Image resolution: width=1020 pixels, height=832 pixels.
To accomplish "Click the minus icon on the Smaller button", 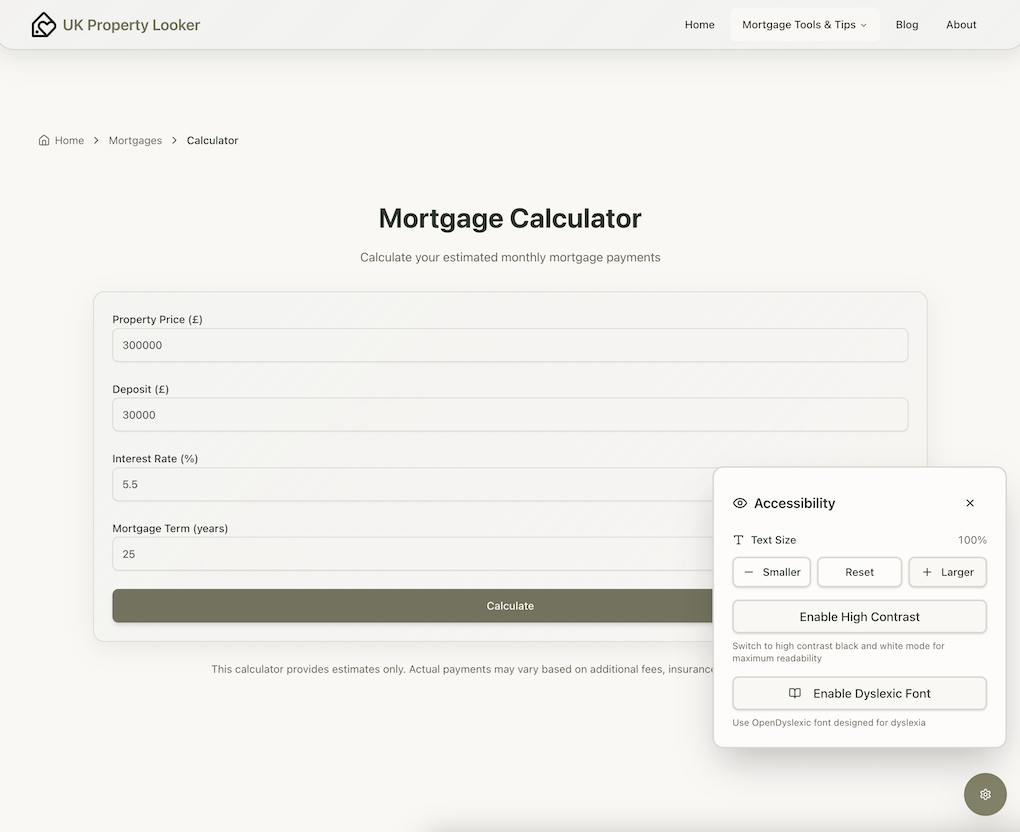I will [749, 572].
